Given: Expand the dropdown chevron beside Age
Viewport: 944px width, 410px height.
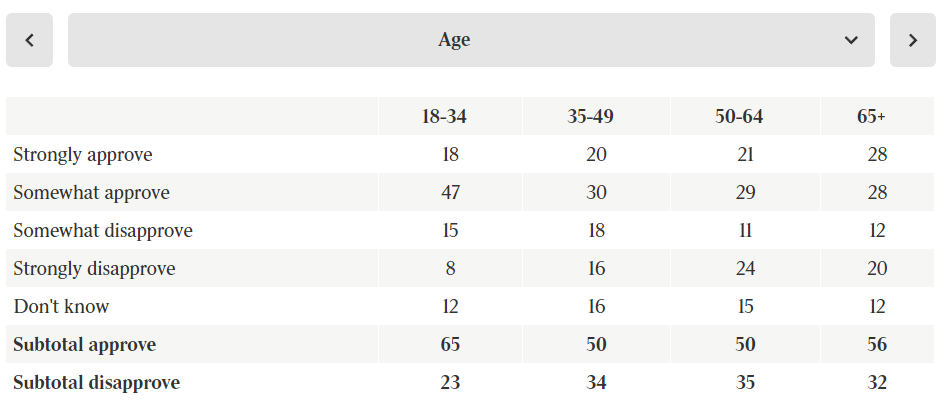Looking at the screenshot, I should [x=851, y=40].
